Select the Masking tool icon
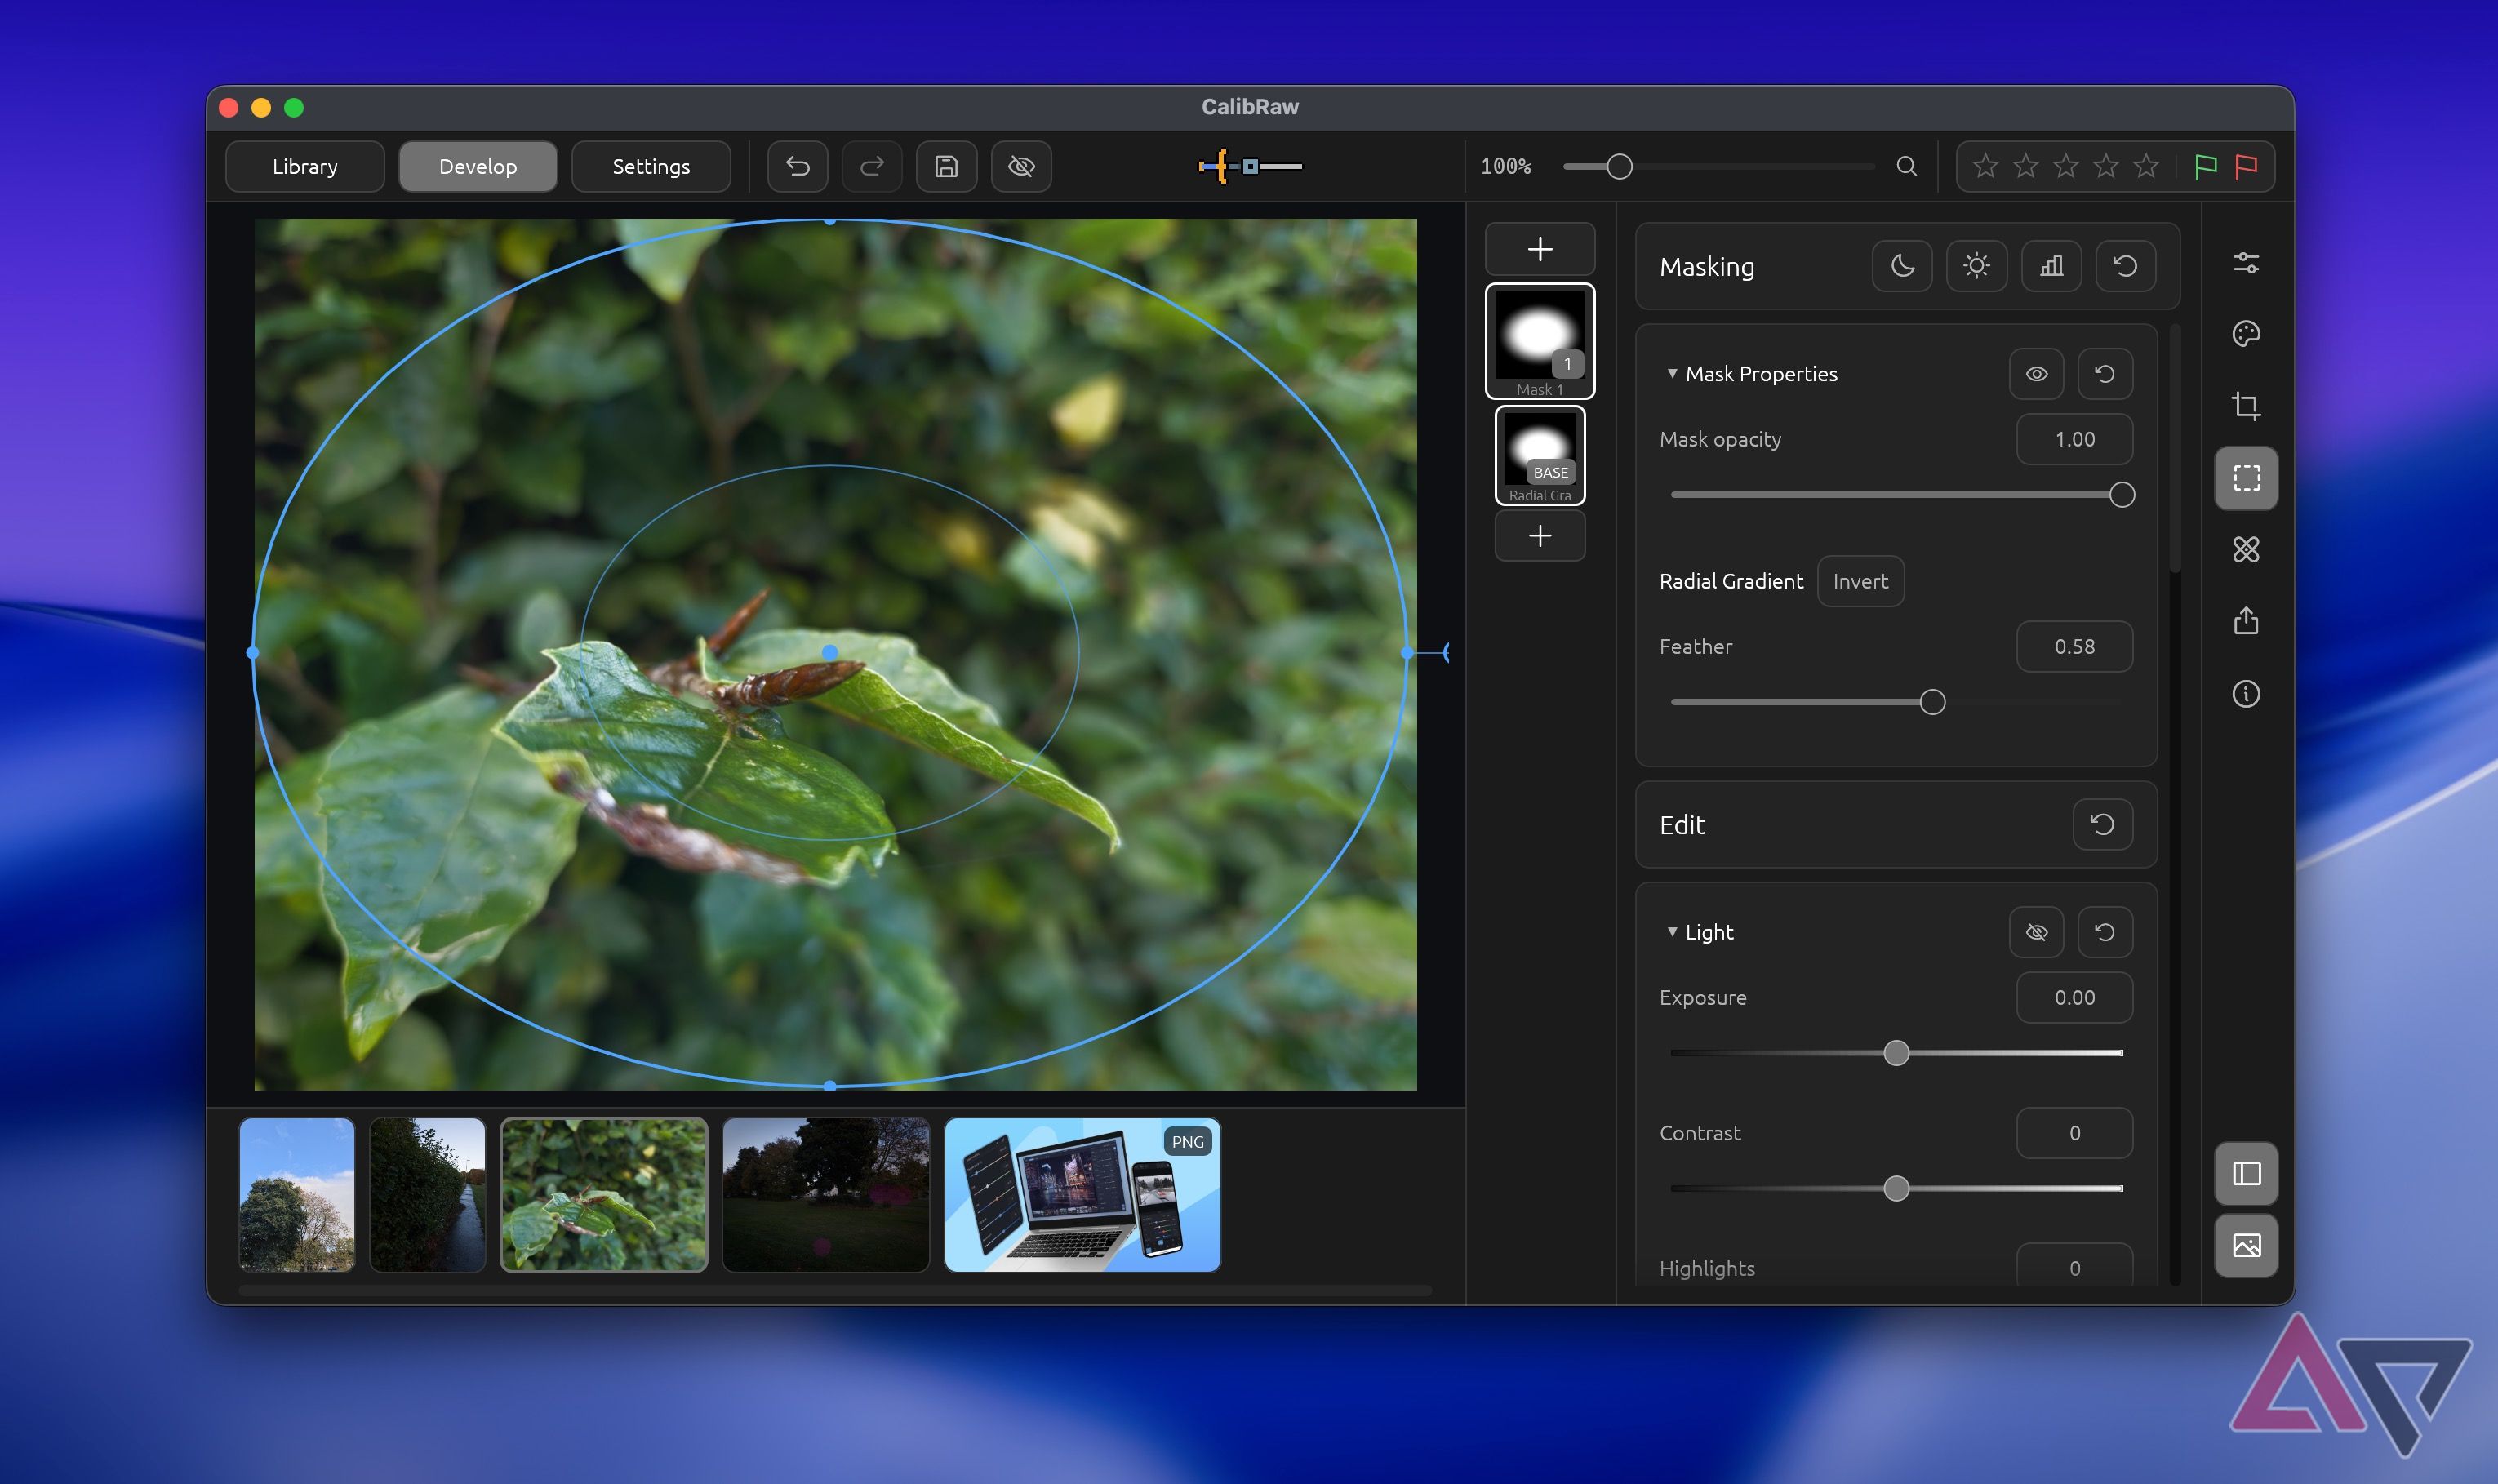 (2246, 478)
